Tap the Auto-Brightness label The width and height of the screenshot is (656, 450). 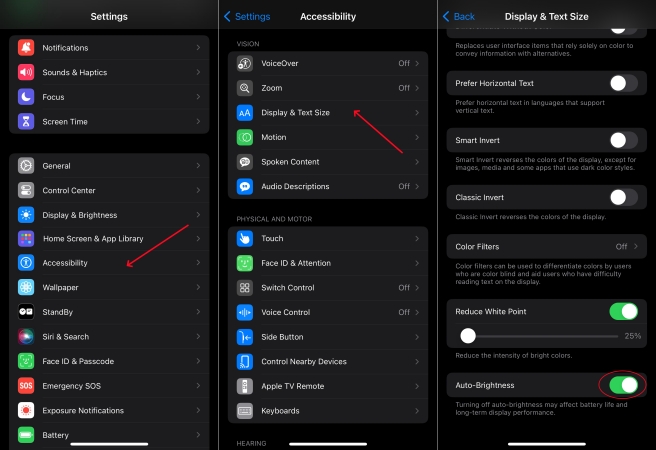[x=485, y=385]
